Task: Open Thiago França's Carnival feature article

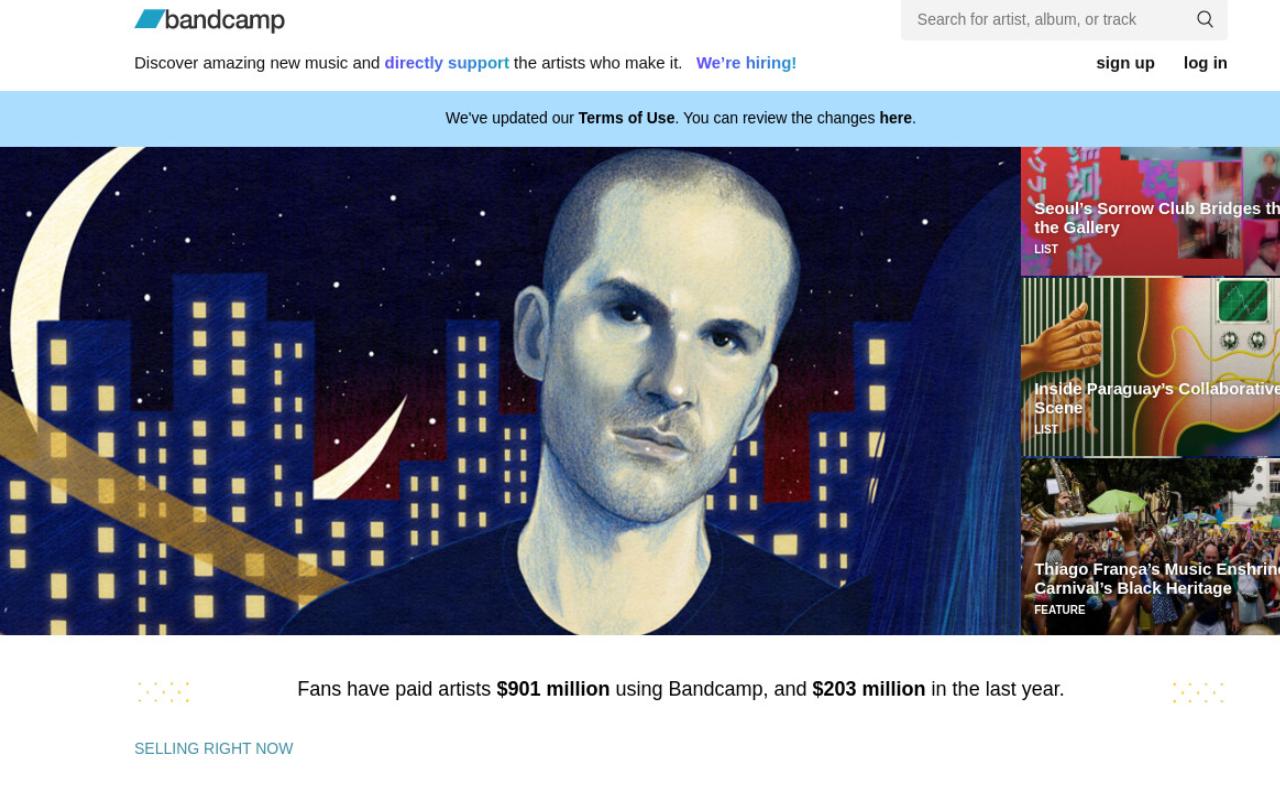Action: [x=1150, y=547]
